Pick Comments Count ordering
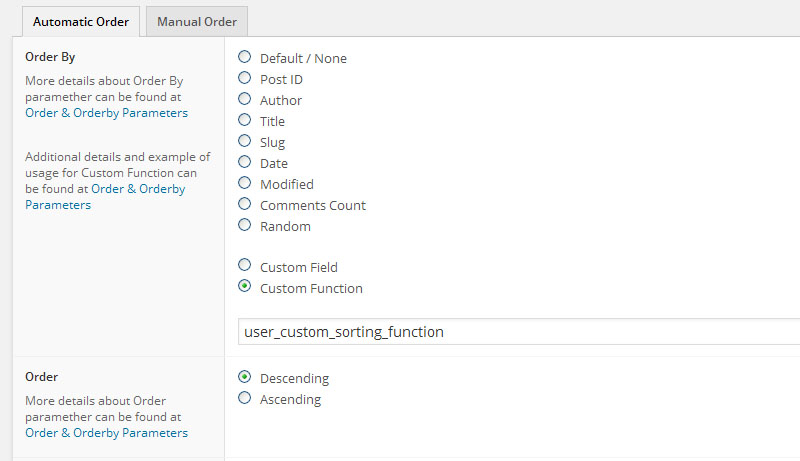Screen dimensions: 800x461 (x=244, y=204)
